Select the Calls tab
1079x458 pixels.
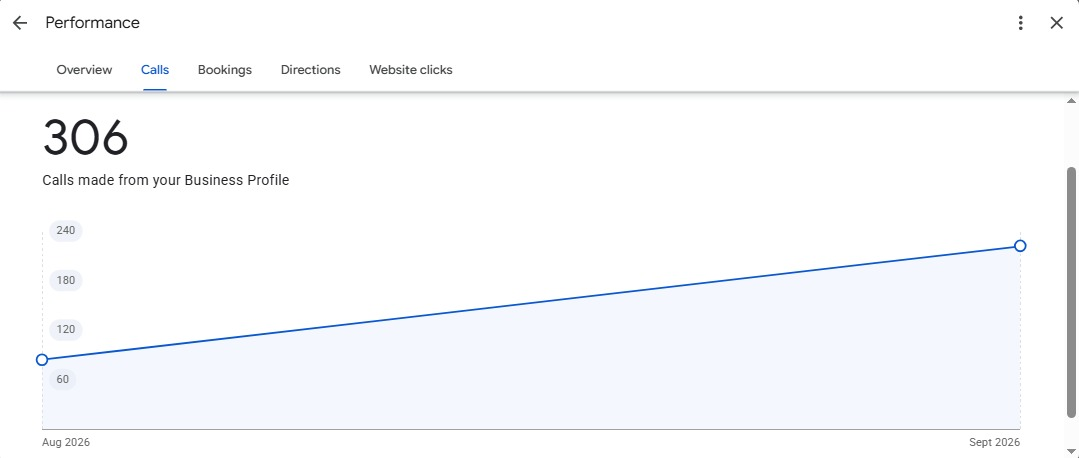[x=155, y=69]
